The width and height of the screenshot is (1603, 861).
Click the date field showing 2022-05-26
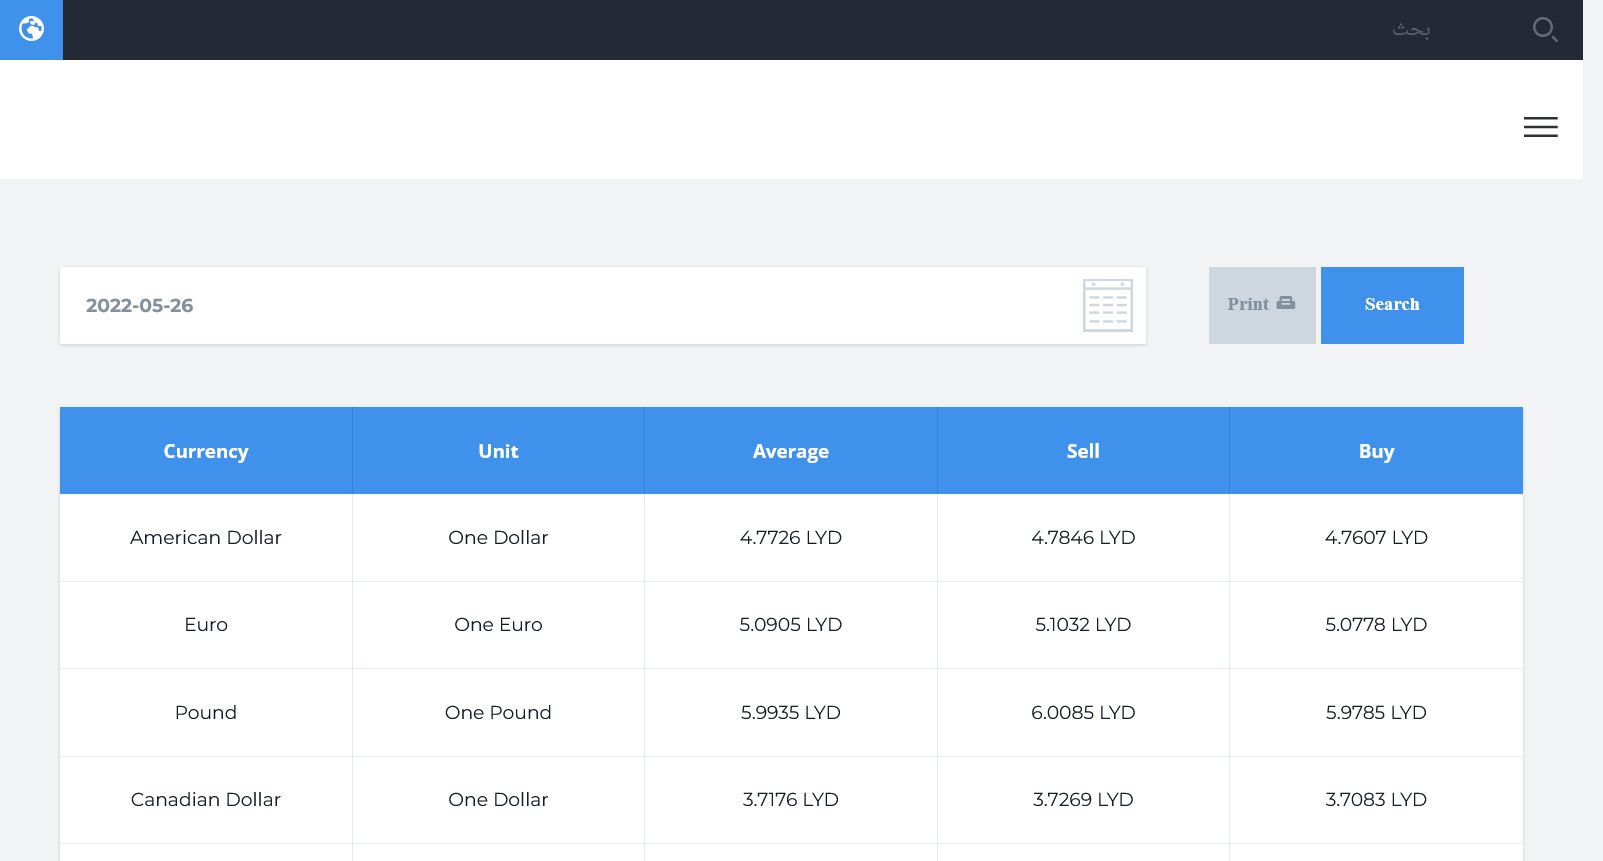pyautogui.click(x=560, y=305)
